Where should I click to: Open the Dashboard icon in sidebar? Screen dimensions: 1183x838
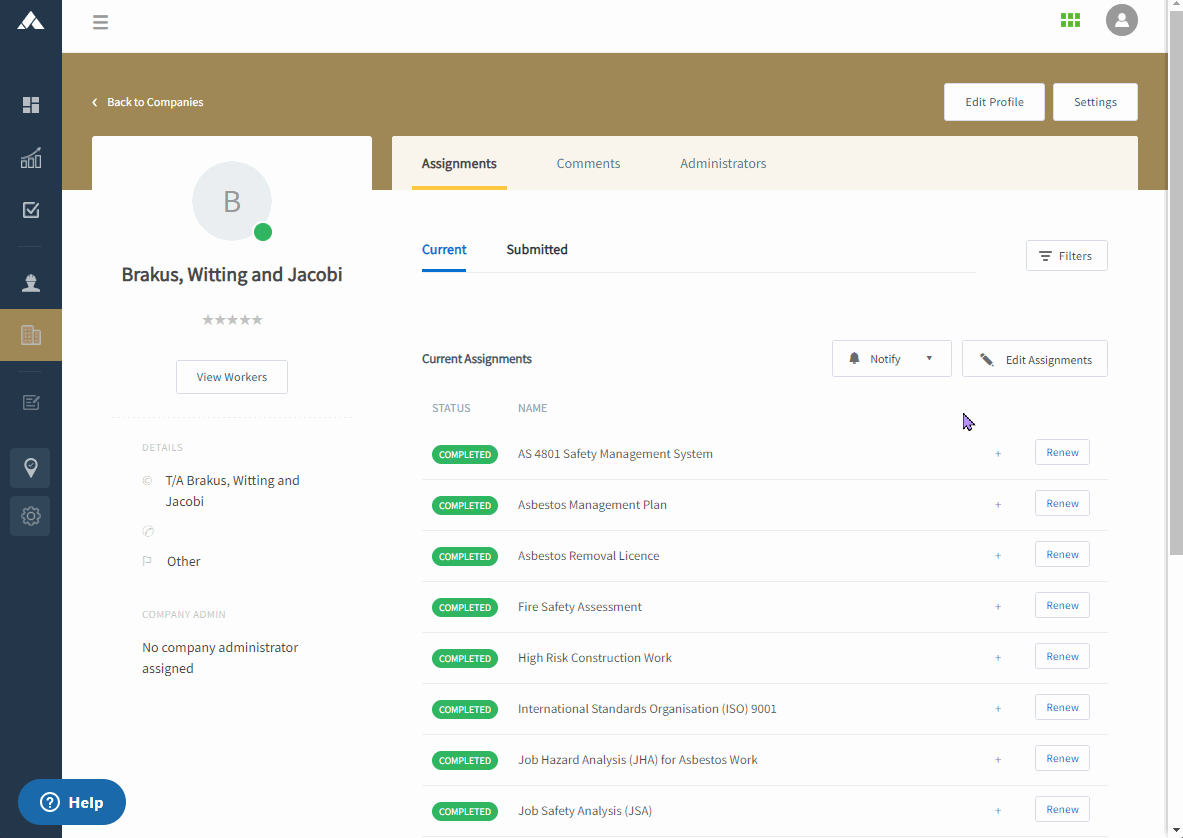click(30, 104)
